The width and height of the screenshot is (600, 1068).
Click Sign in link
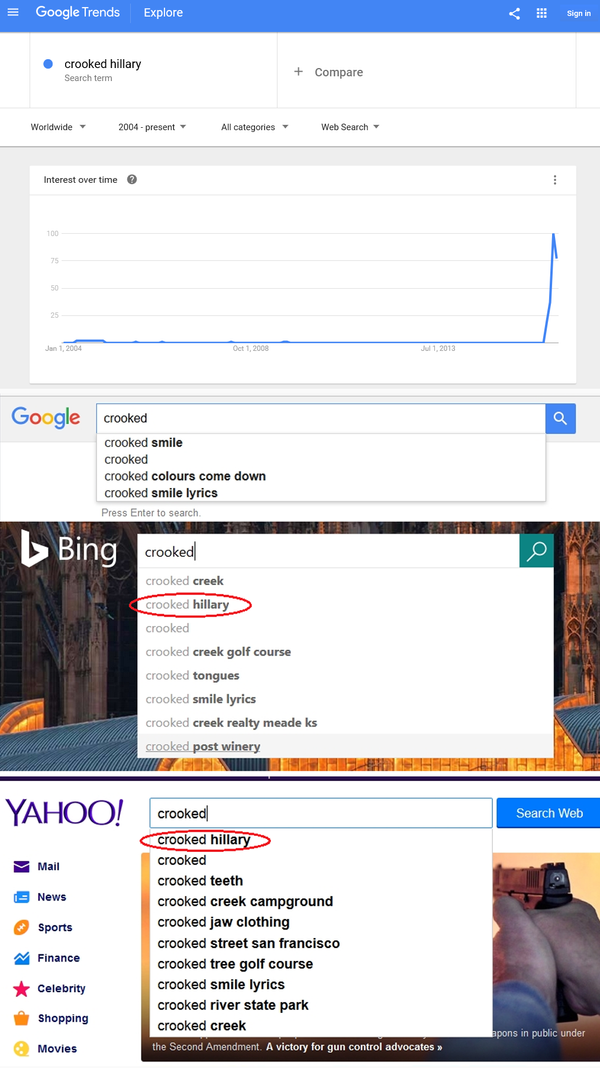click(578, 13)
